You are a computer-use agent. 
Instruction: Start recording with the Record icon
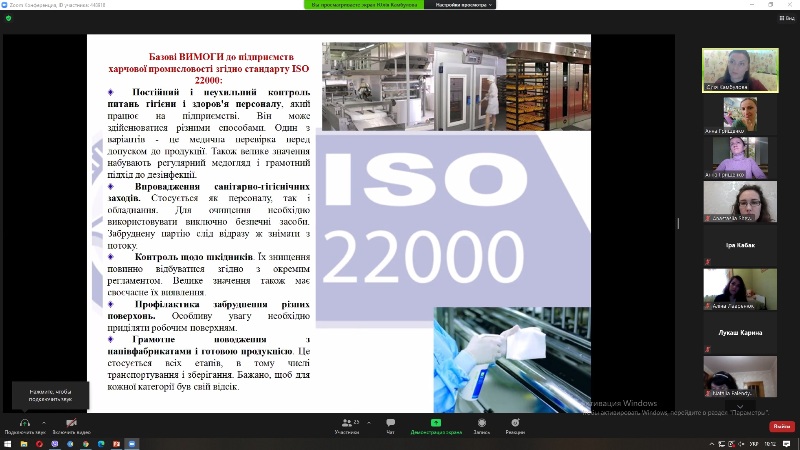point(482,426)
